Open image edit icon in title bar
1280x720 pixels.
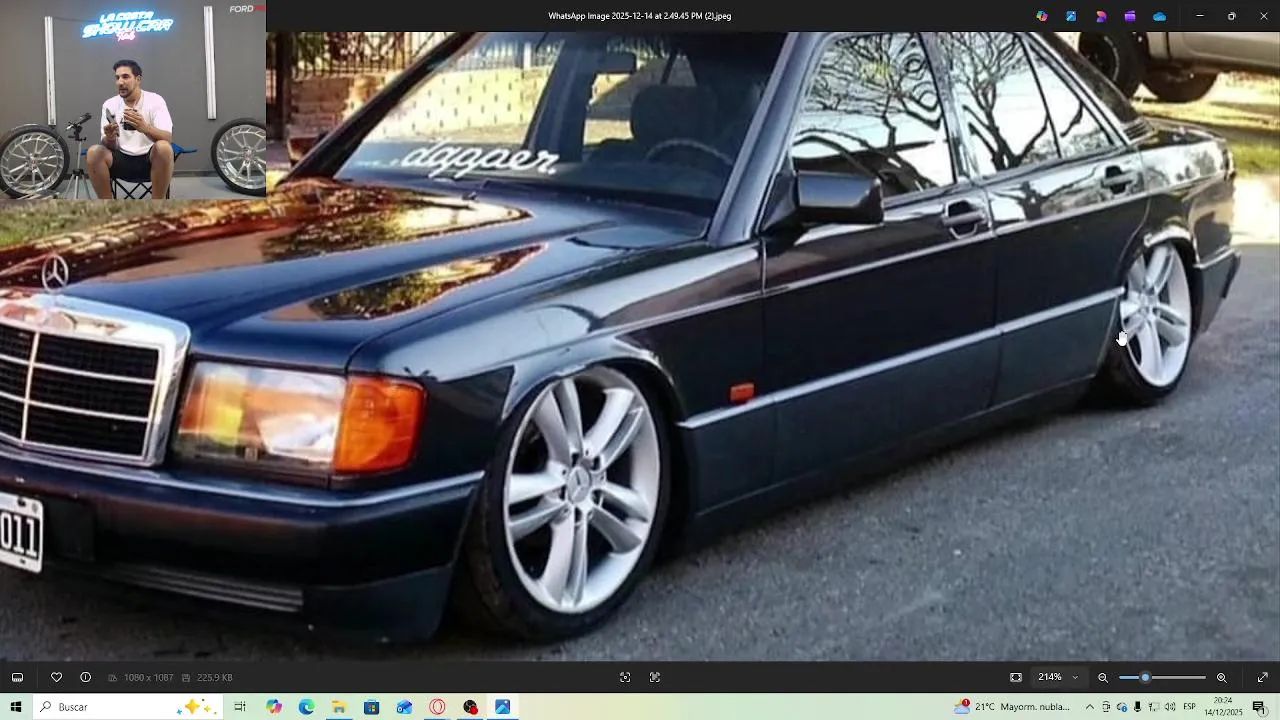coord(1071,16)
